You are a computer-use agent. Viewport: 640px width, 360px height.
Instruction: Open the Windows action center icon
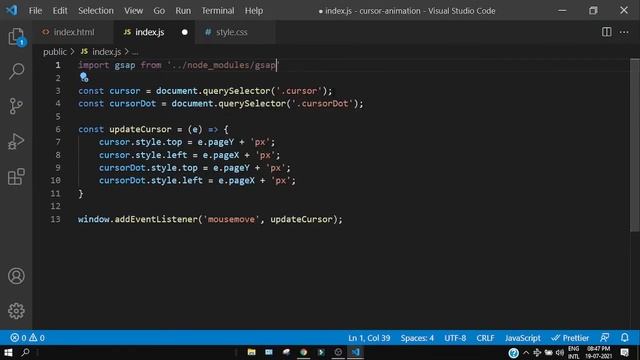624,352
